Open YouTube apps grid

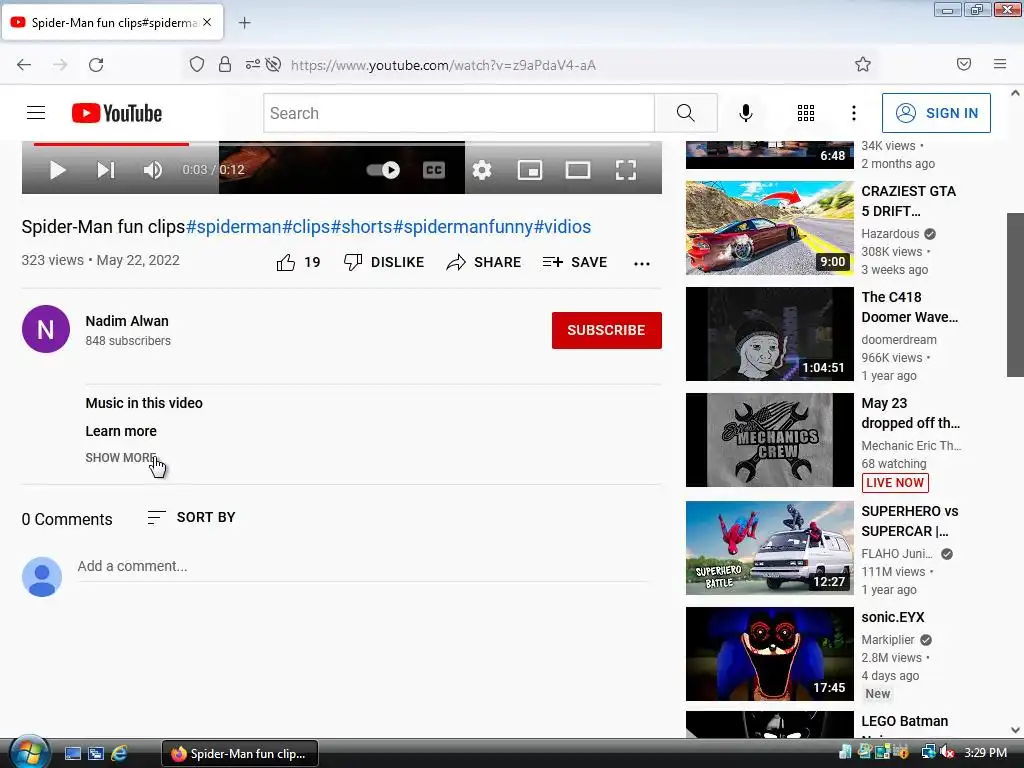(806, 113)
